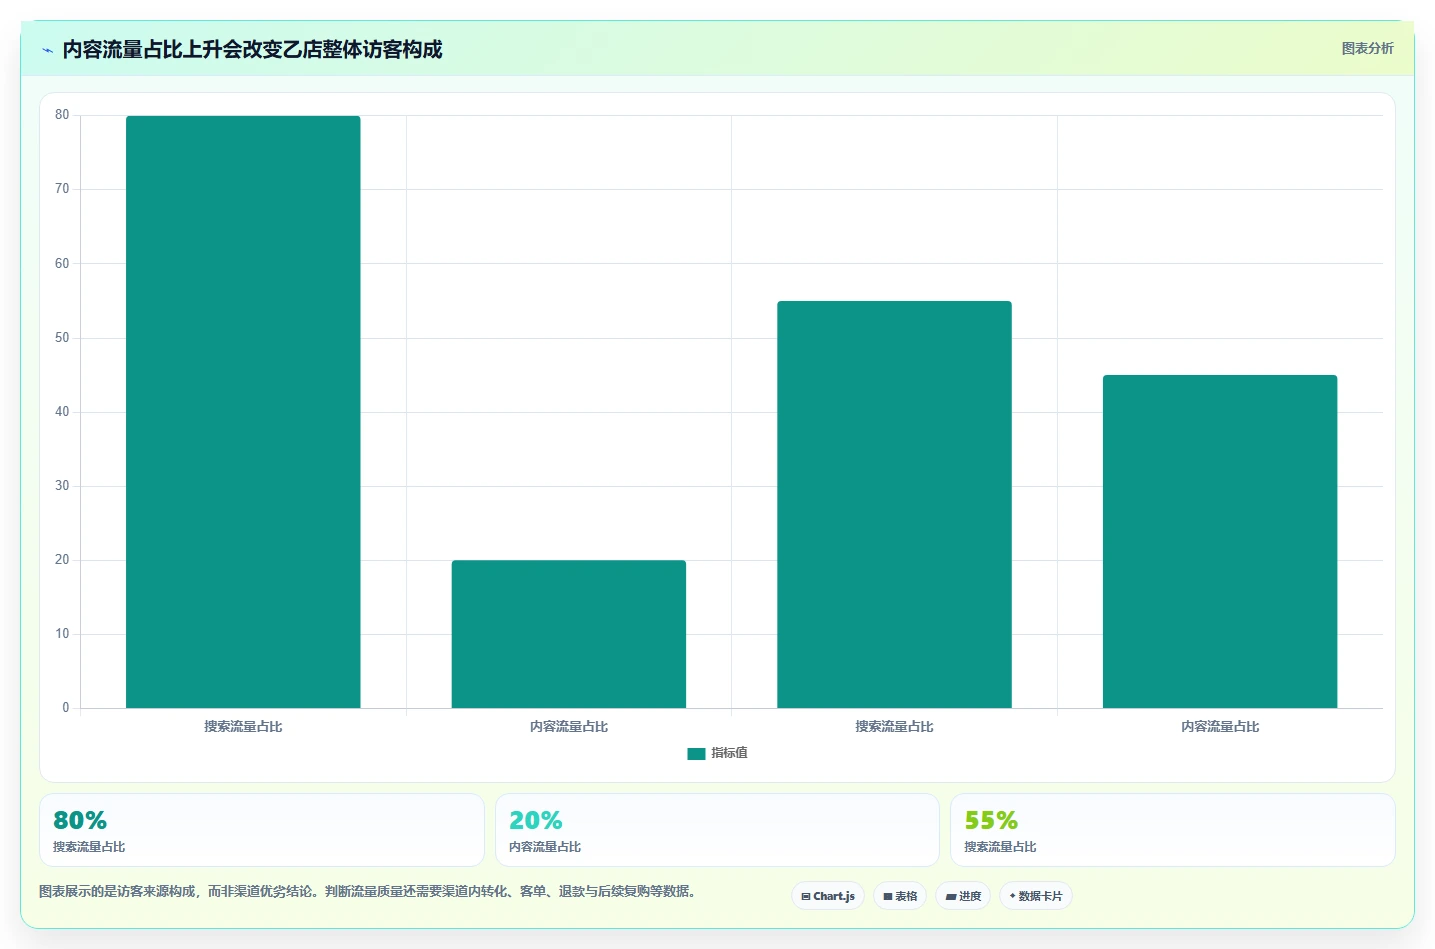Click the y-axis label 0
Screen dimensions: 1435x949
click(66, 708)
